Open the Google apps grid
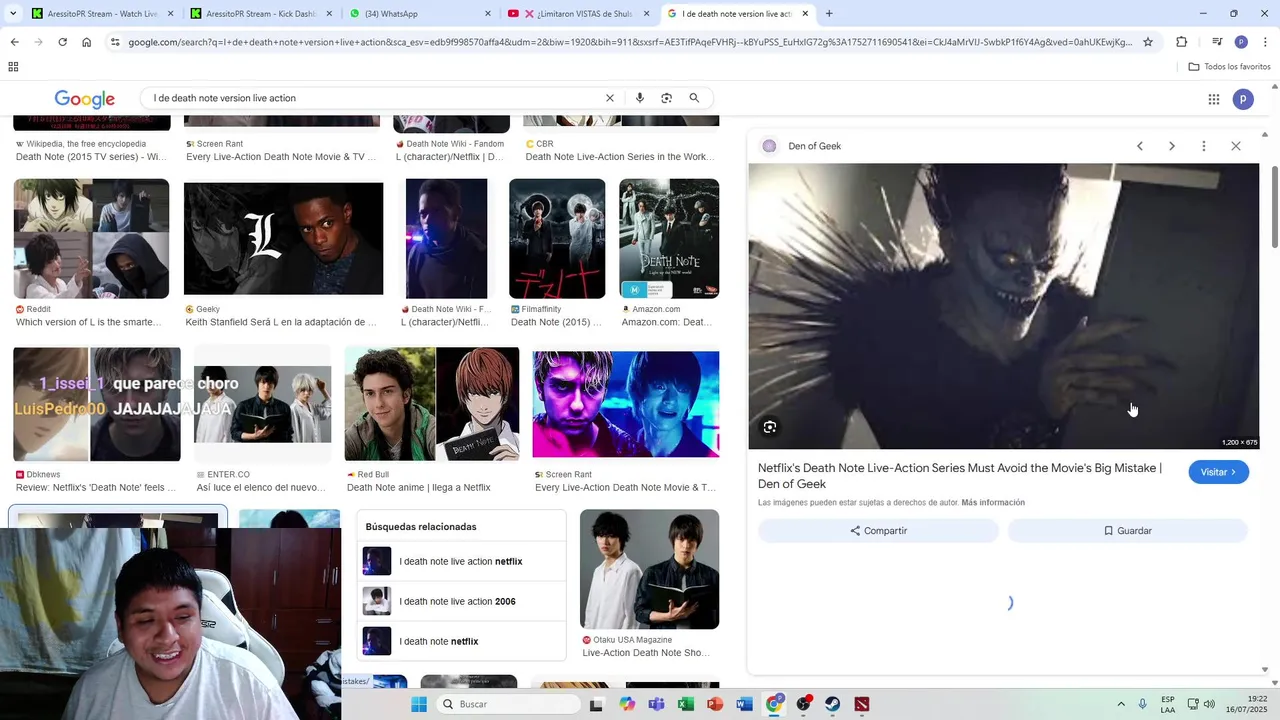 [1214, 99]
